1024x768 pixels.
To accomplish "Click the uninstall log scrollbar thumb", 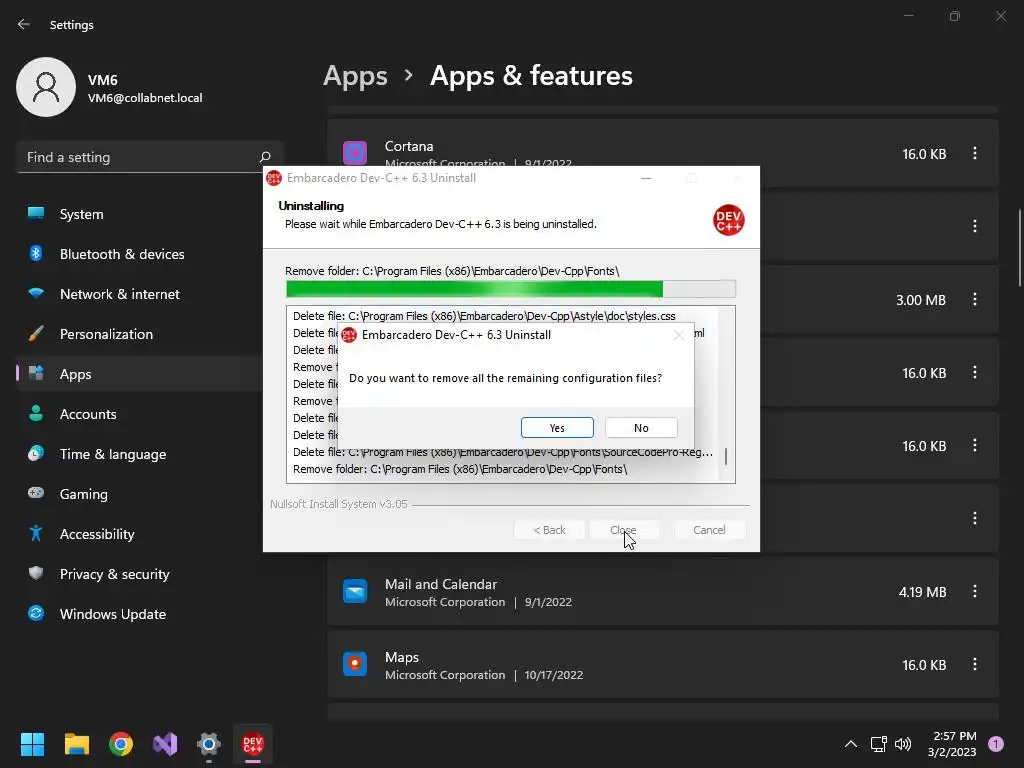I will pos(726,456).
